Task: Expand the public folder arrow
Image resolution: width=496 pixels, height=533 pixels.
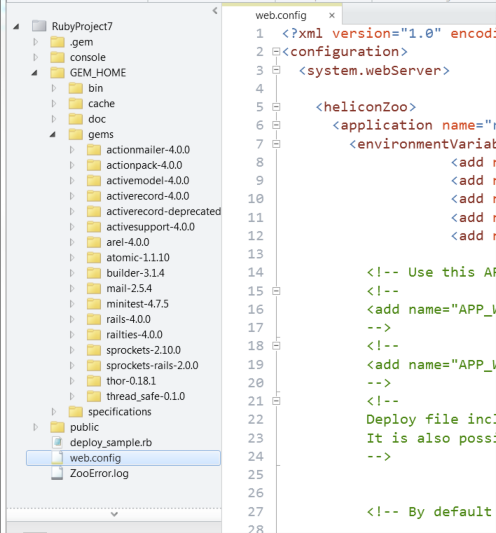Action: [x=35, y=427]
